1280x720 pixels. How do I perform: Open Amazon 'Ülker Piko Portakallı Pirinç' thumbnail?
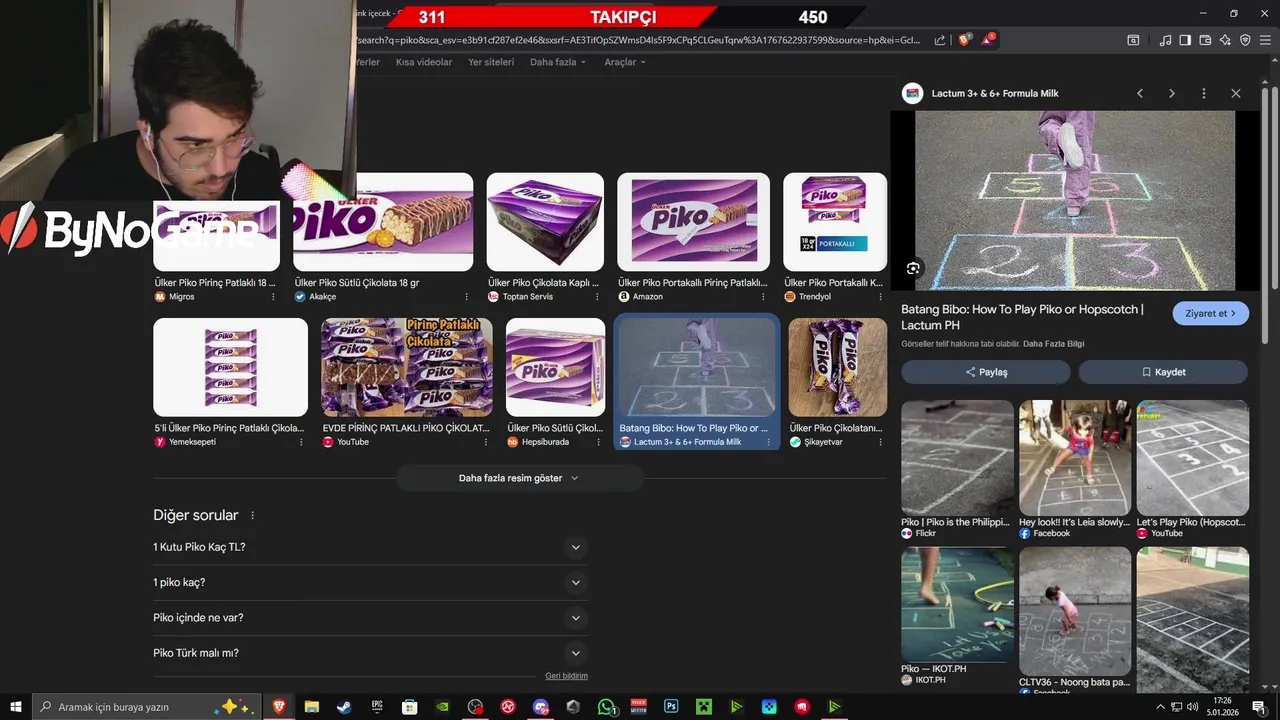point(693,222)
